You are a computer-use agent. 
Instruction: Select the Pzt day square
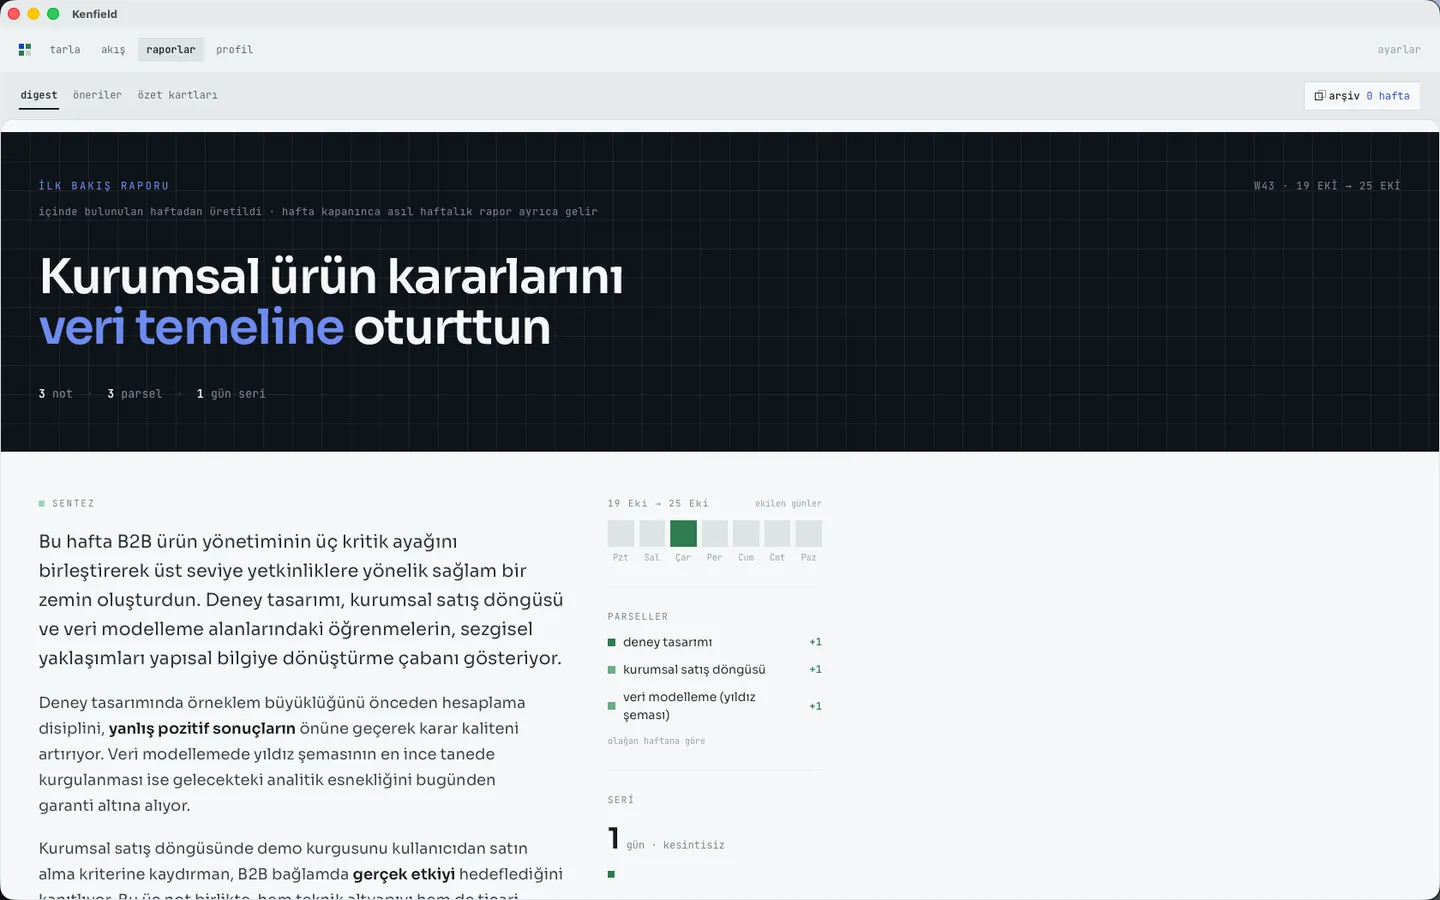tap(621, 533)
